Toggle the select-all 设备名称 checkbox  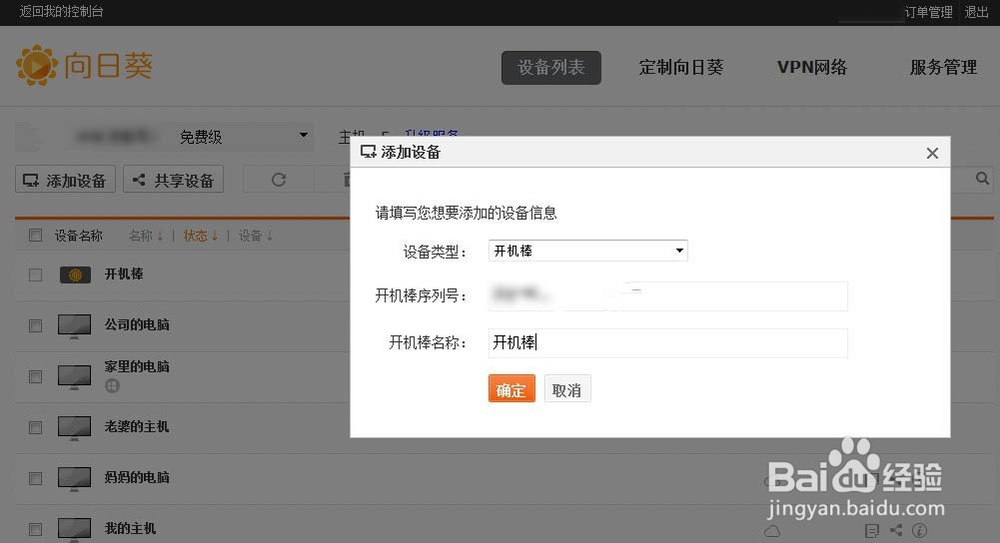35,235
